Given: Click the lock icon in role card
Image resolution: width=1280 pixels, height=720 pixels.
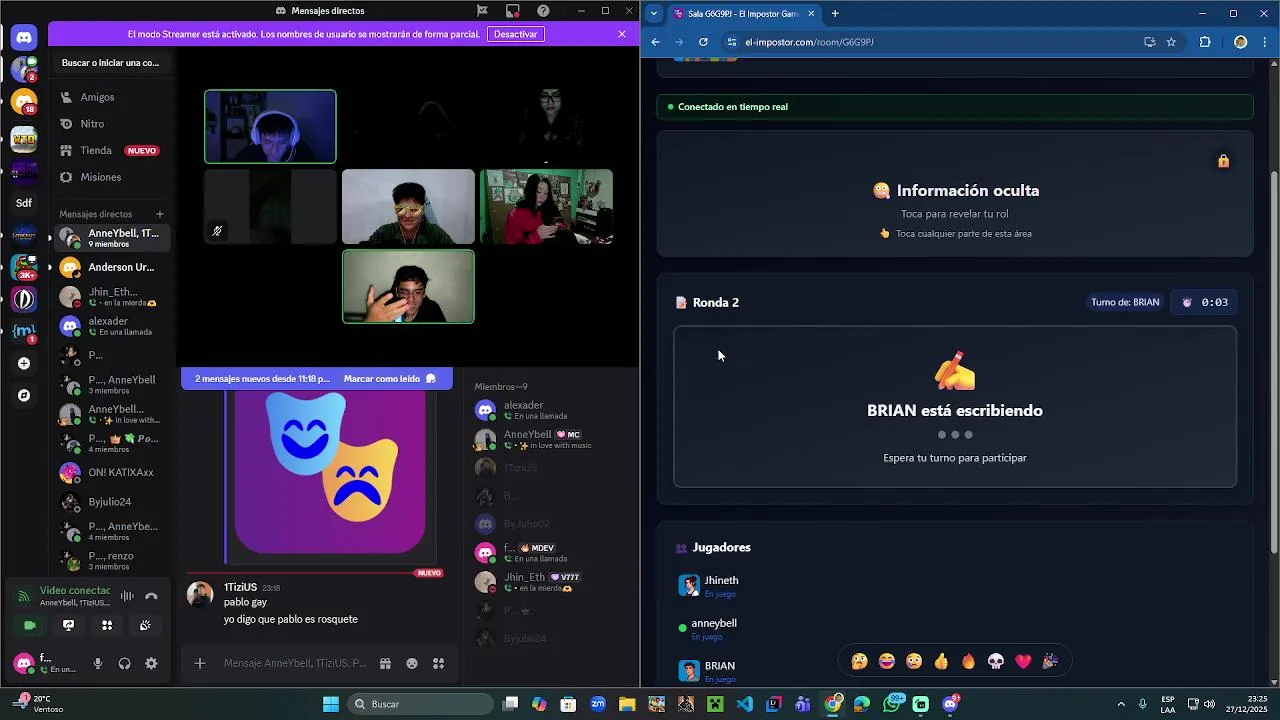Looking at the screenshot, I should (x=1223, y=161).
